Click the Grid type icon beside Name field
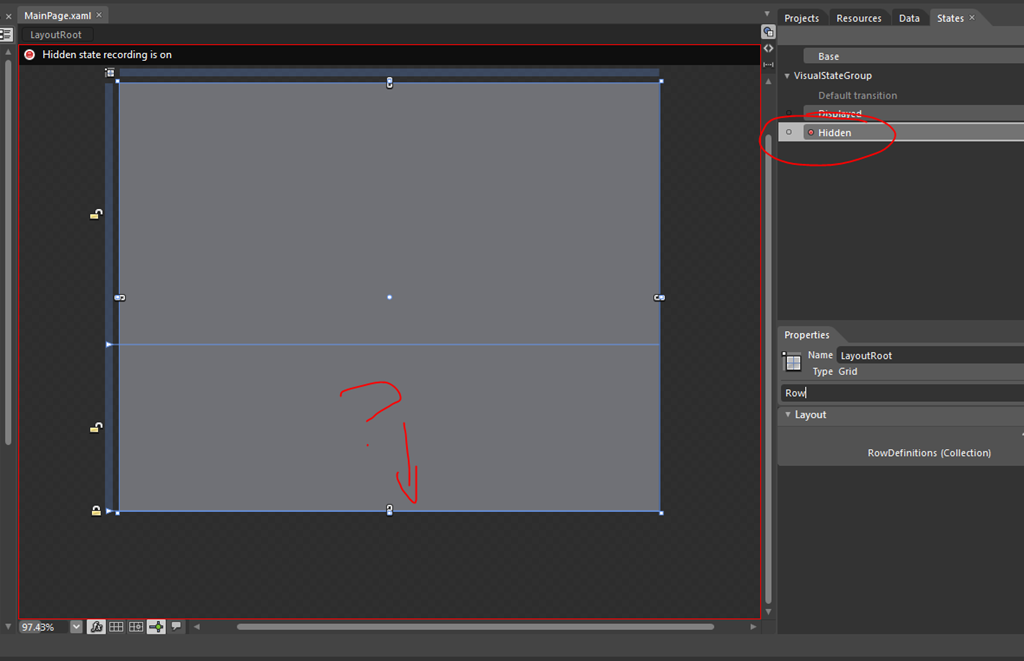The height and width of the screenshot is (661, 1024). coord(792,362)
